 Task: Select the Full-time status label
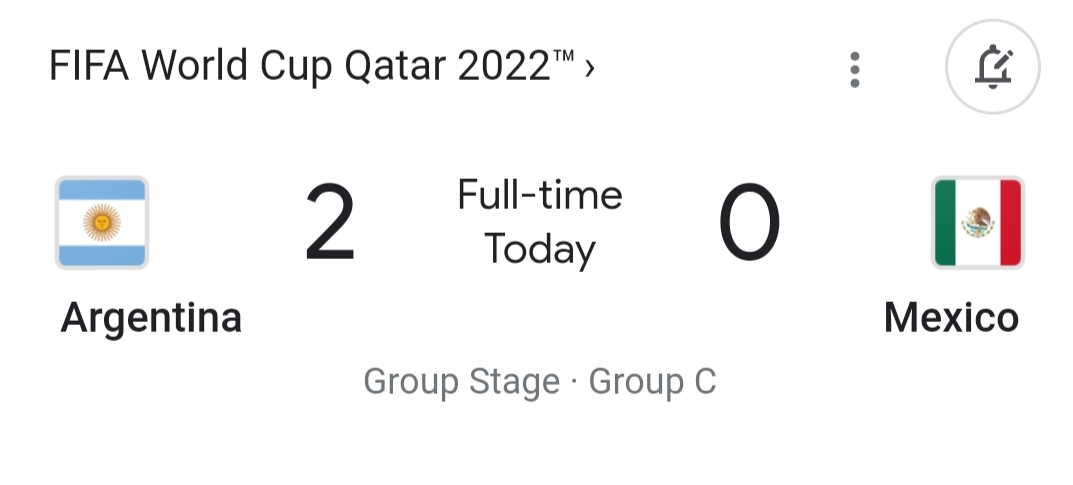point(540,195)
